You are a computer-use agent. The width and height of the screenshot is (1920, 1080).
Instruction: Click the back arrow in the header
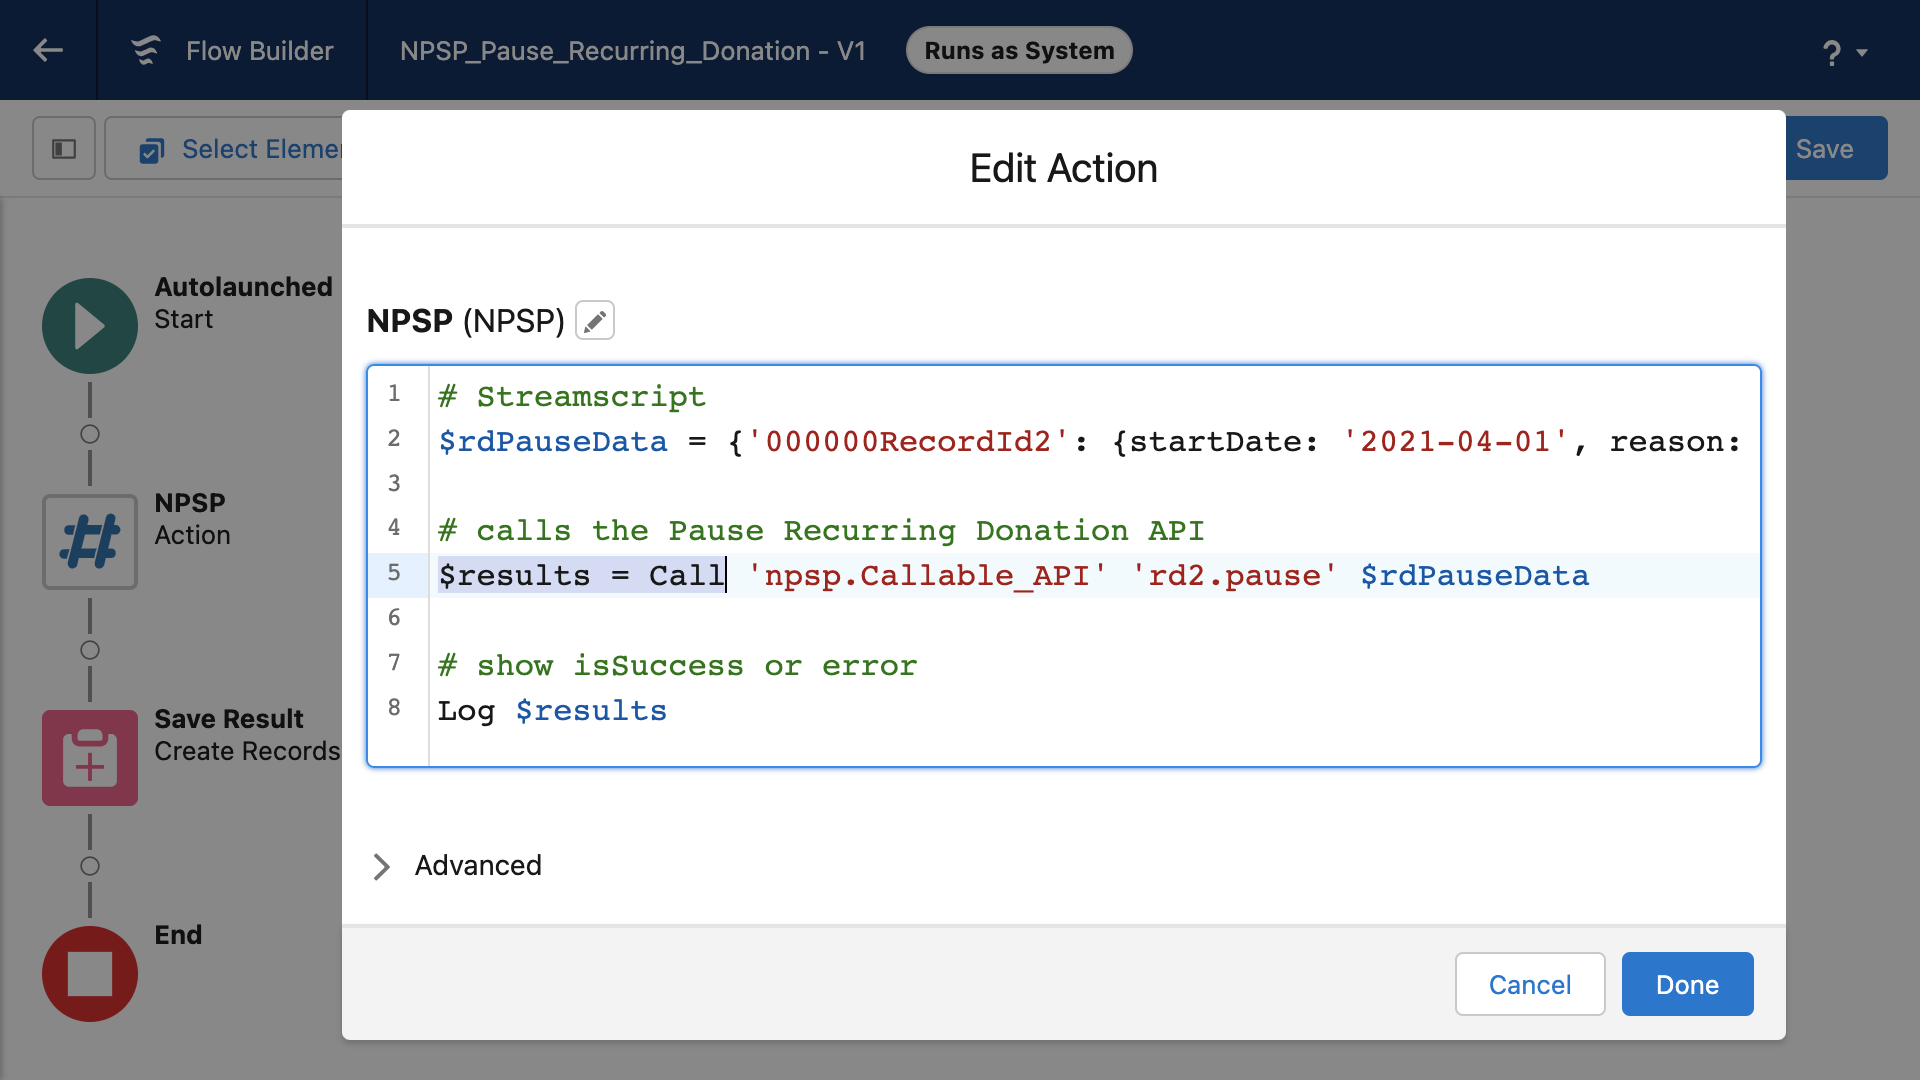tap(48, 50)
